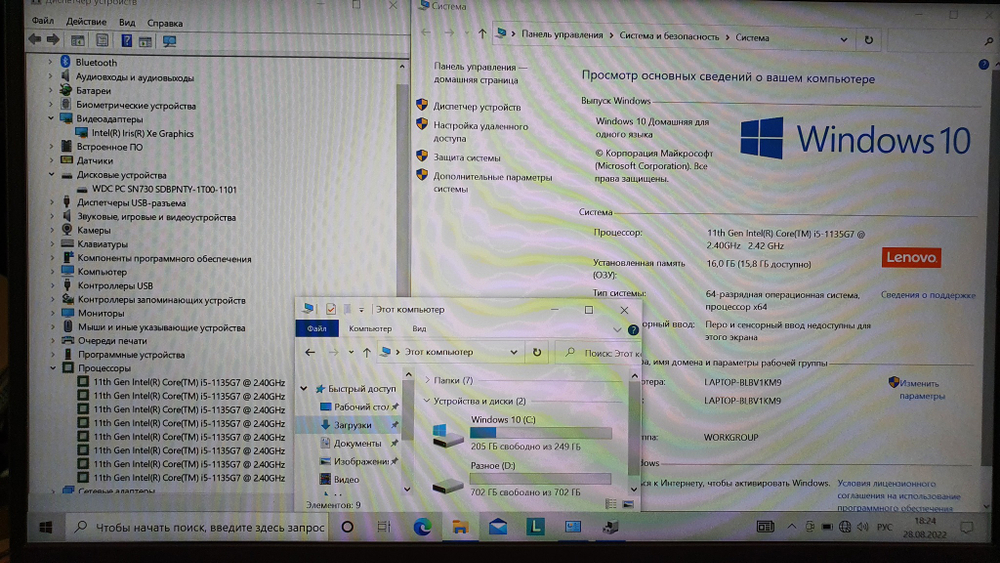
Task: Open the address bar dropdown in System window
Action: (844, 40)
